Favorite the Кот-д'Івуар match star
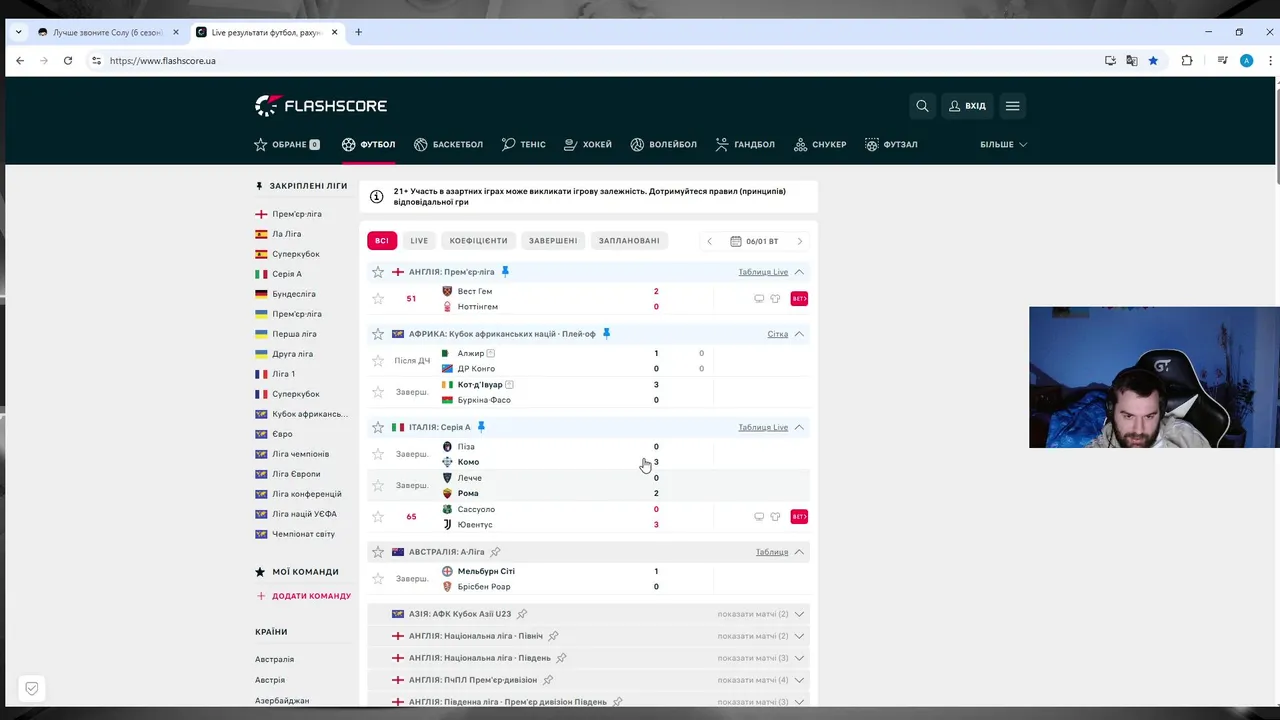Screen dimensions: 1280x720 pyautogui.click(x=378, y=392)
